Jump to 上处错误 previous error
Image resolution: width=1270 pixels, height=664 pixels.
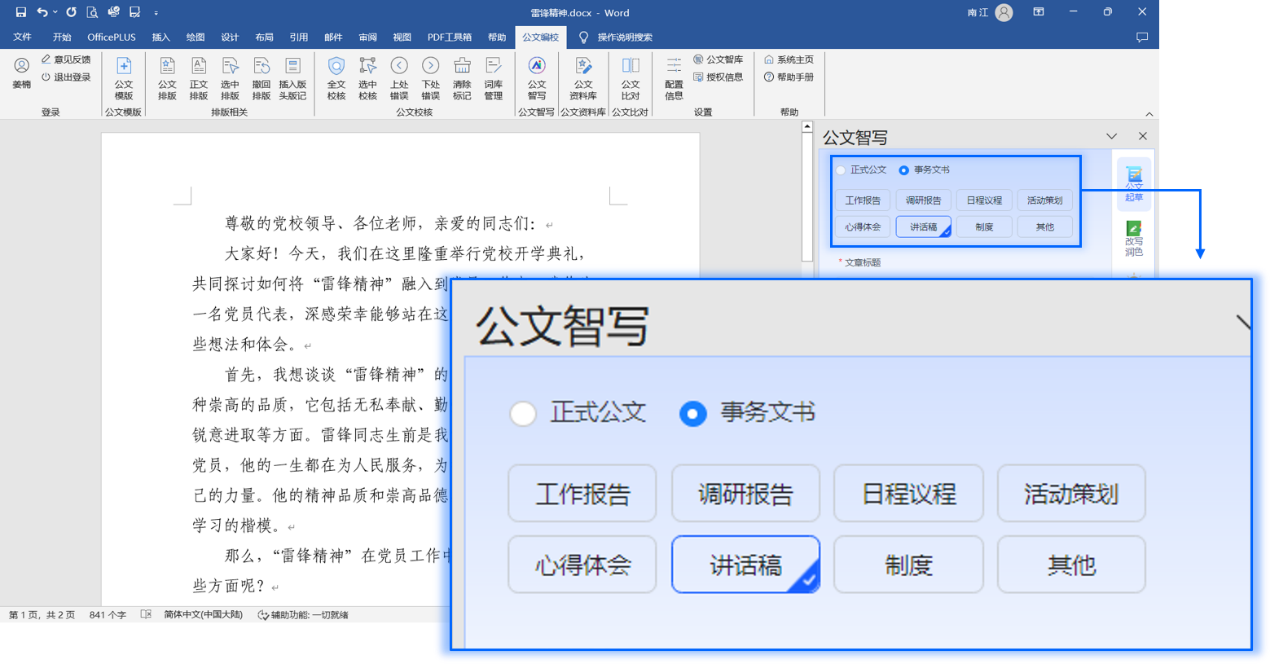[399, 78]
